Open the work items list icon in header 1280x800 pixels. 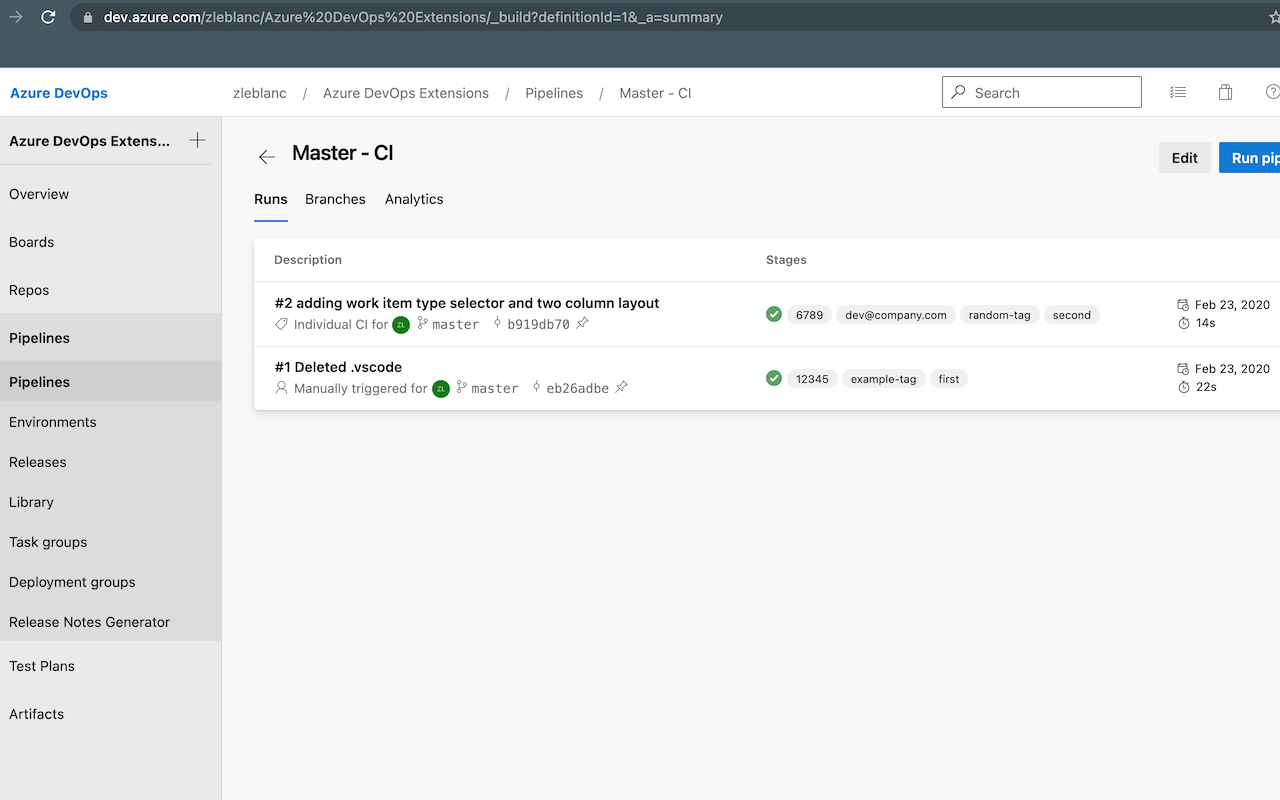pos(1178,92)
